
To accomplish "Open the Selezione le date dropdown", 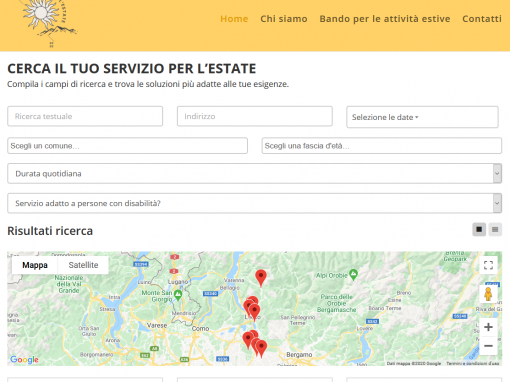I will pyautogui.click(x=422, y=117).
